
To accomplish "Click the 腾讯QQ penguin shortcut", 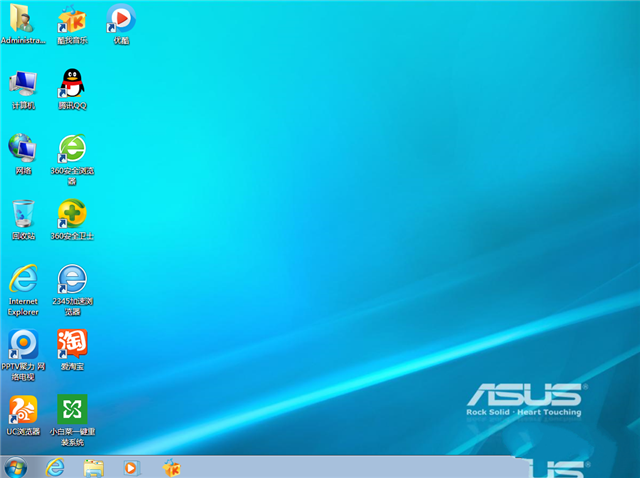I will (x=72, y=84).
